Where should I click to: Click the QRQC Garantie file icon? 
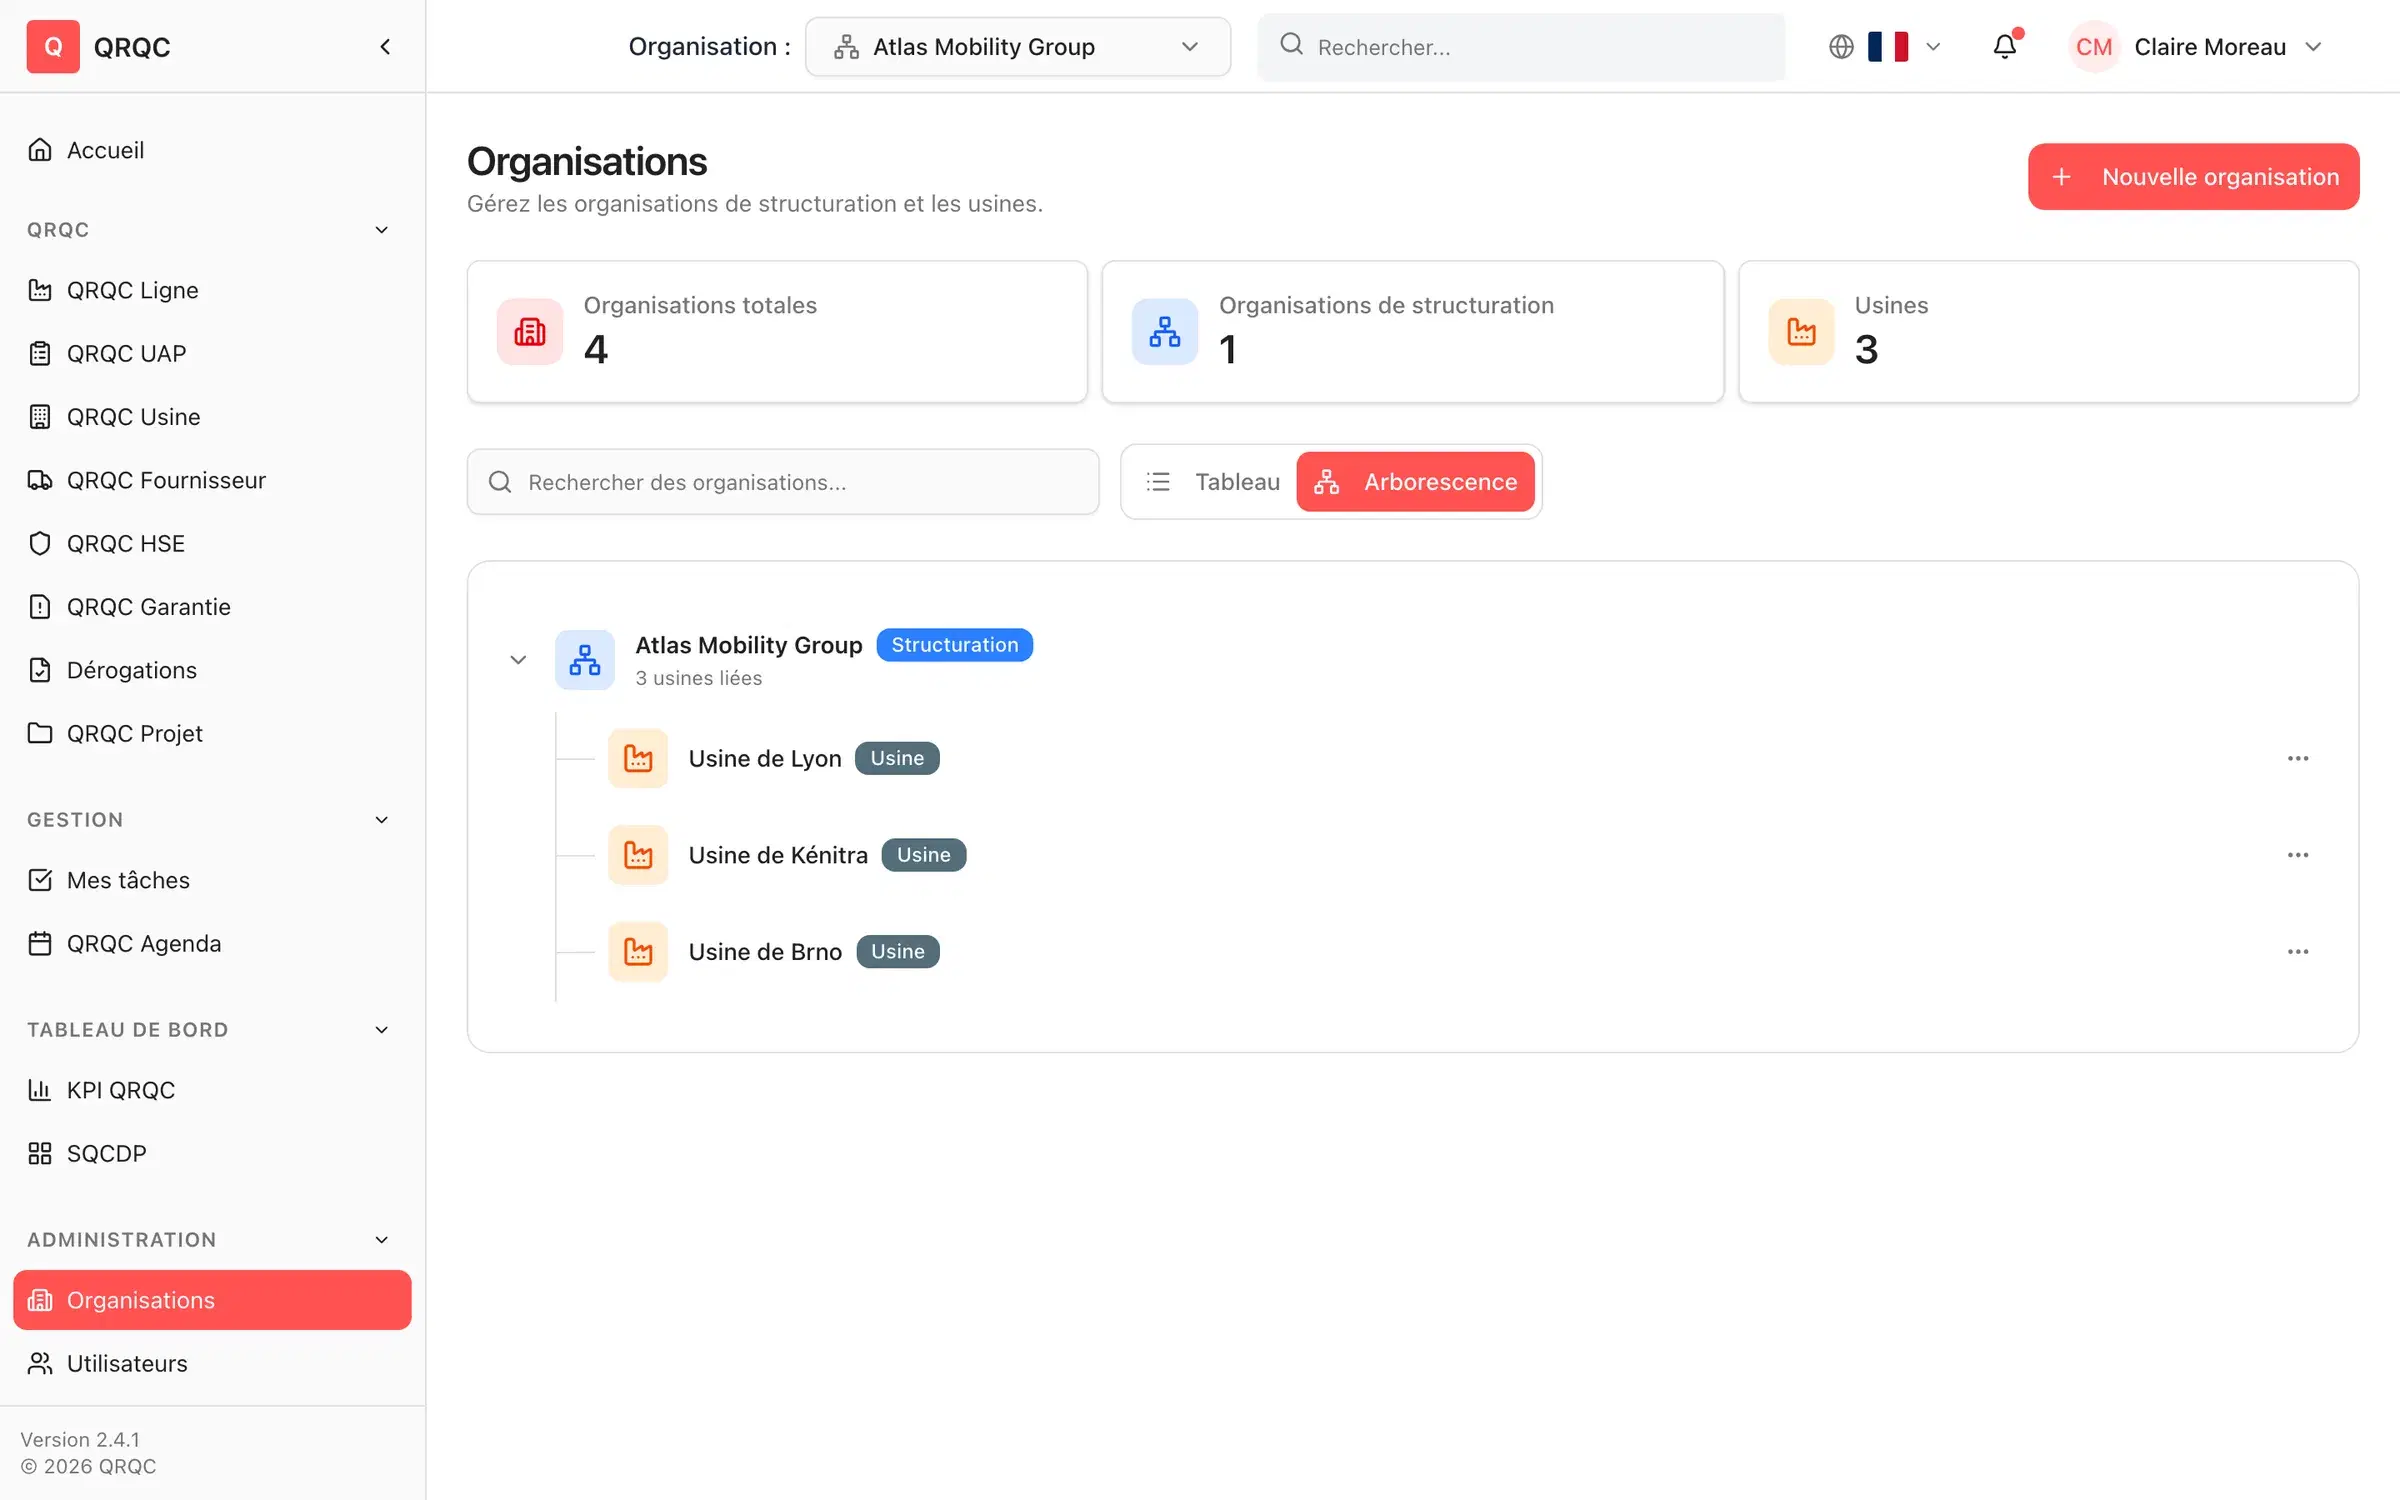point(40,607)
